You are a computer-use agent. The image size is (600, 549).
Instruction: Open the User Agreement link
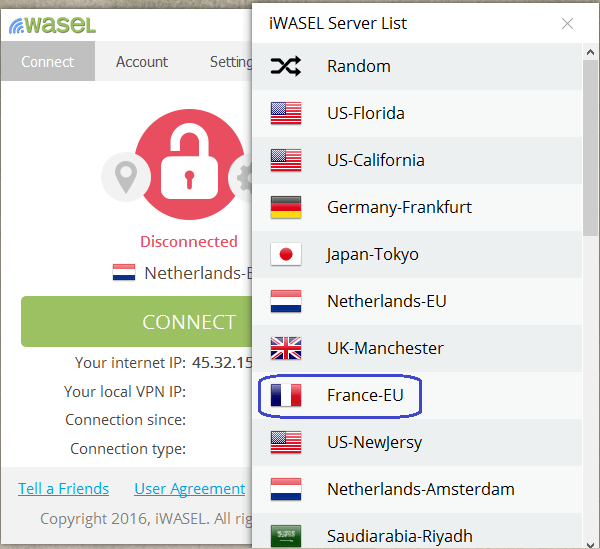coord(189,489)
